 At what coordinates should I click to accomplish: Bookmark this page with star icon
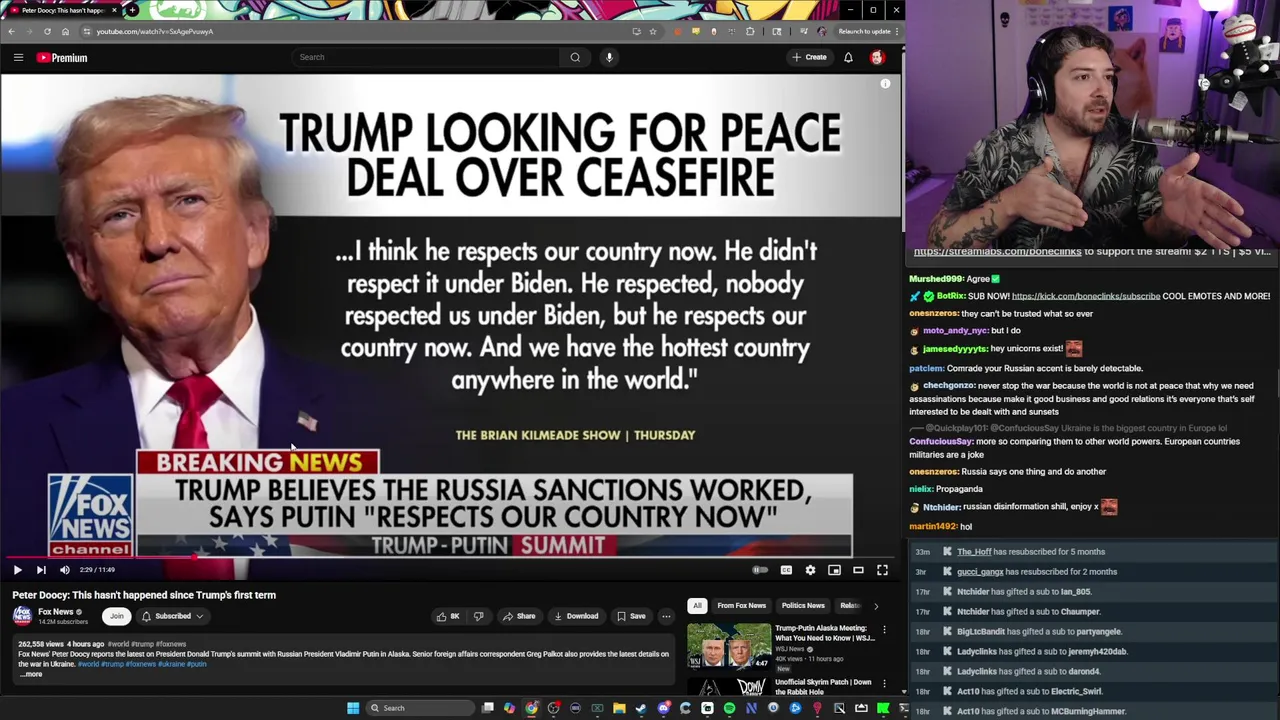pos(653,31)
